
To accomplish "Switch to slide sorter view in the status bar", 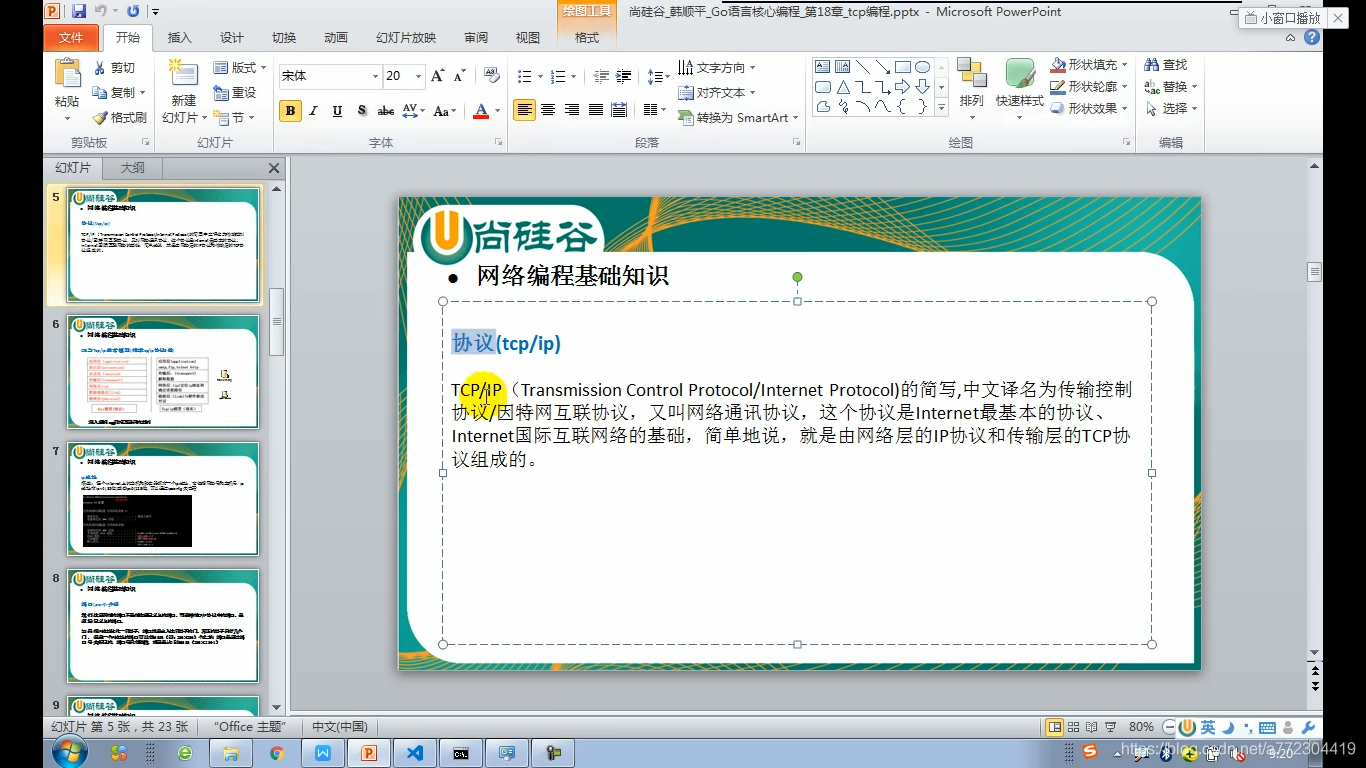I will pos(1073,727).
